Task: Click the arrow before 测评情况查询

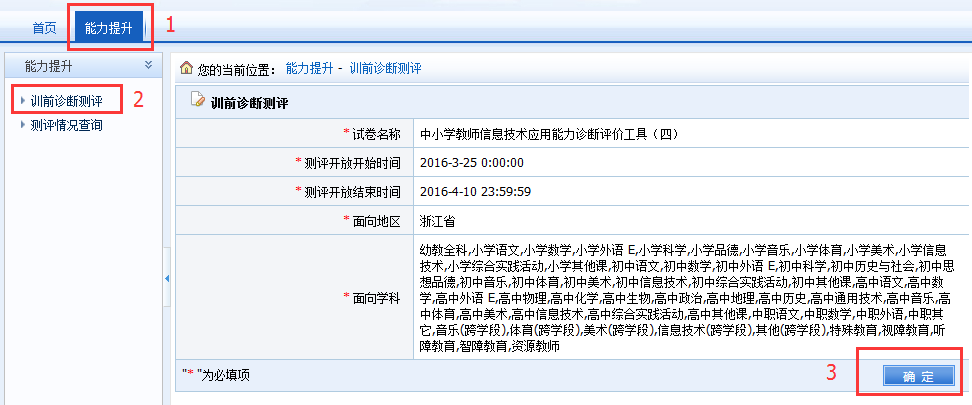Action: click(23, 125)
